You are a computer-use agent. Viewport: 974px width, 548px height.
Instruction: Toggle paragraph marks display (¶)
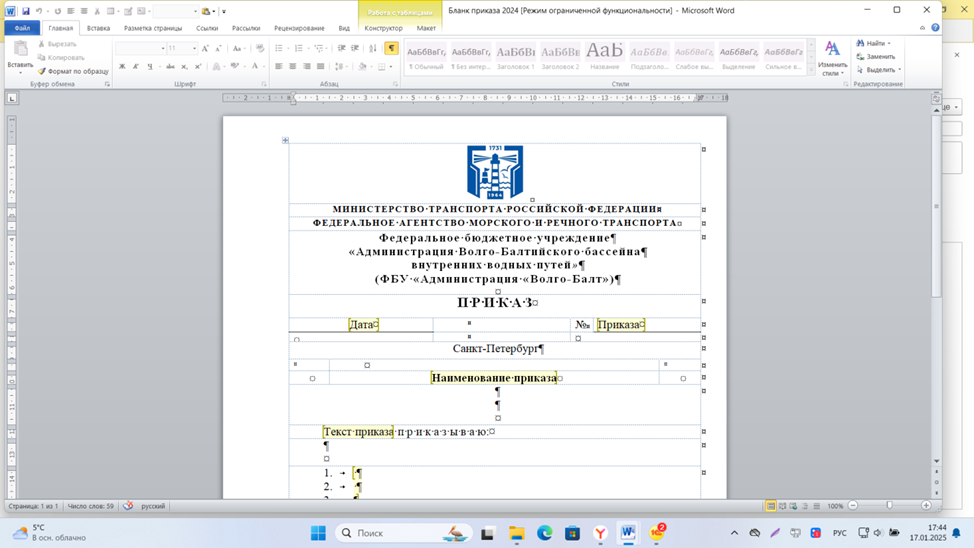[391, 48]
